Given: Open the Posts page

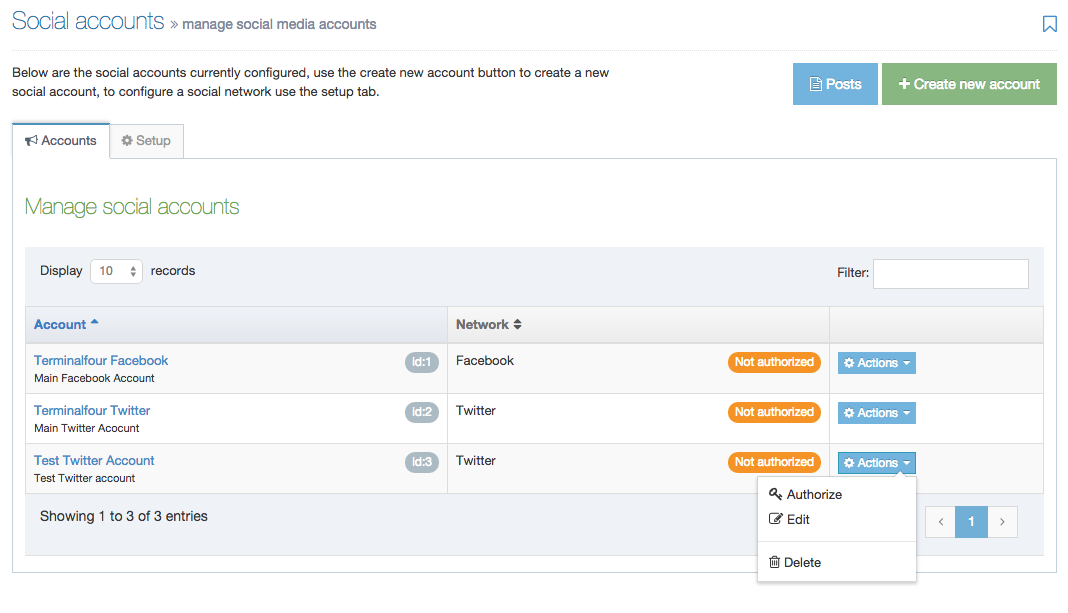Looking at the screenshot, I should pyautogui.click(x=835, y=84).
